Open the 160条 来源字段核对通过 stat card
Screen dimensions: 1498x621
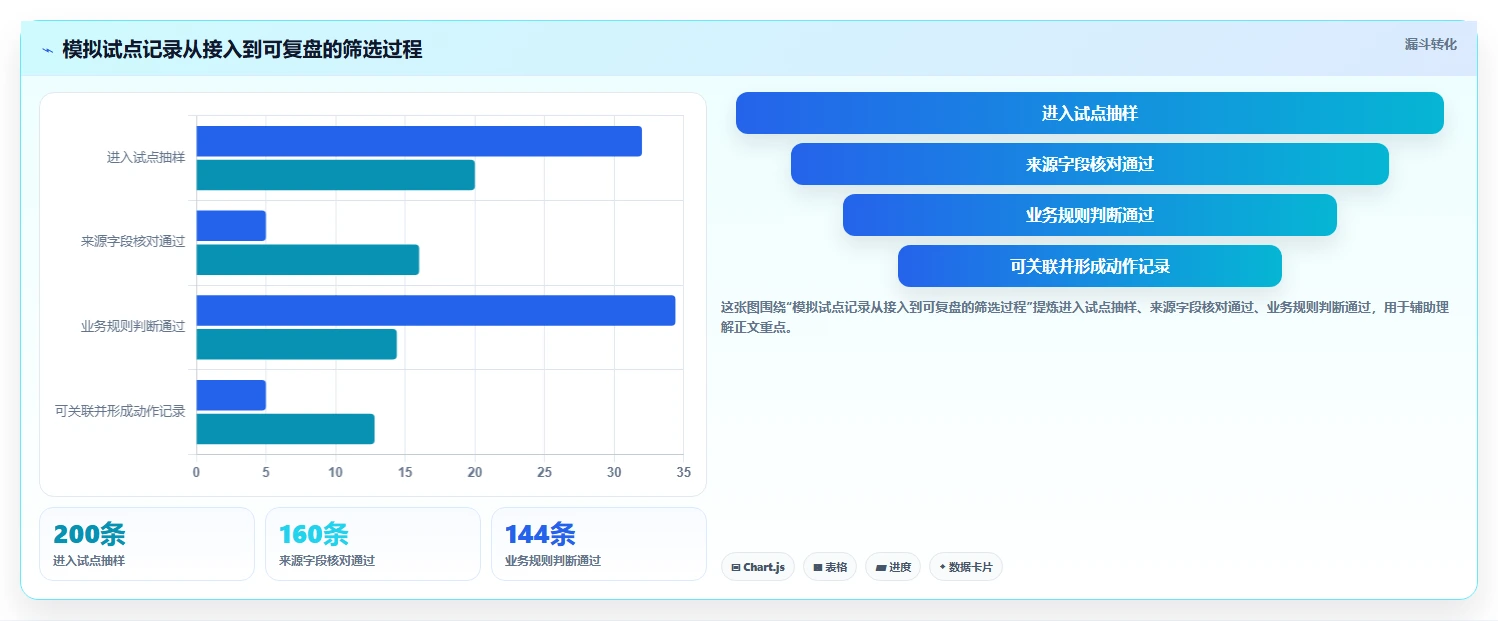pyautogui.click(x=373, y=544)
